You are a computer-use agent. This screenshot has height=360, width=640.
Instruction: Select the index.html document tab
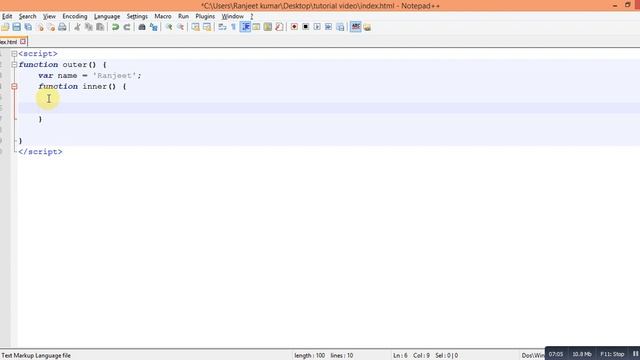[x=9, y=42]
